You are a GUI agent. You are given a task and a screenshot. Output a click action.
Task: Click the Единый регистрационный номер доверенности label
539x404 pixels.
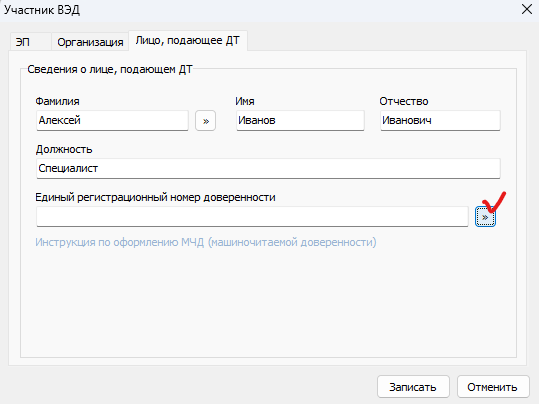click(155, 197)
